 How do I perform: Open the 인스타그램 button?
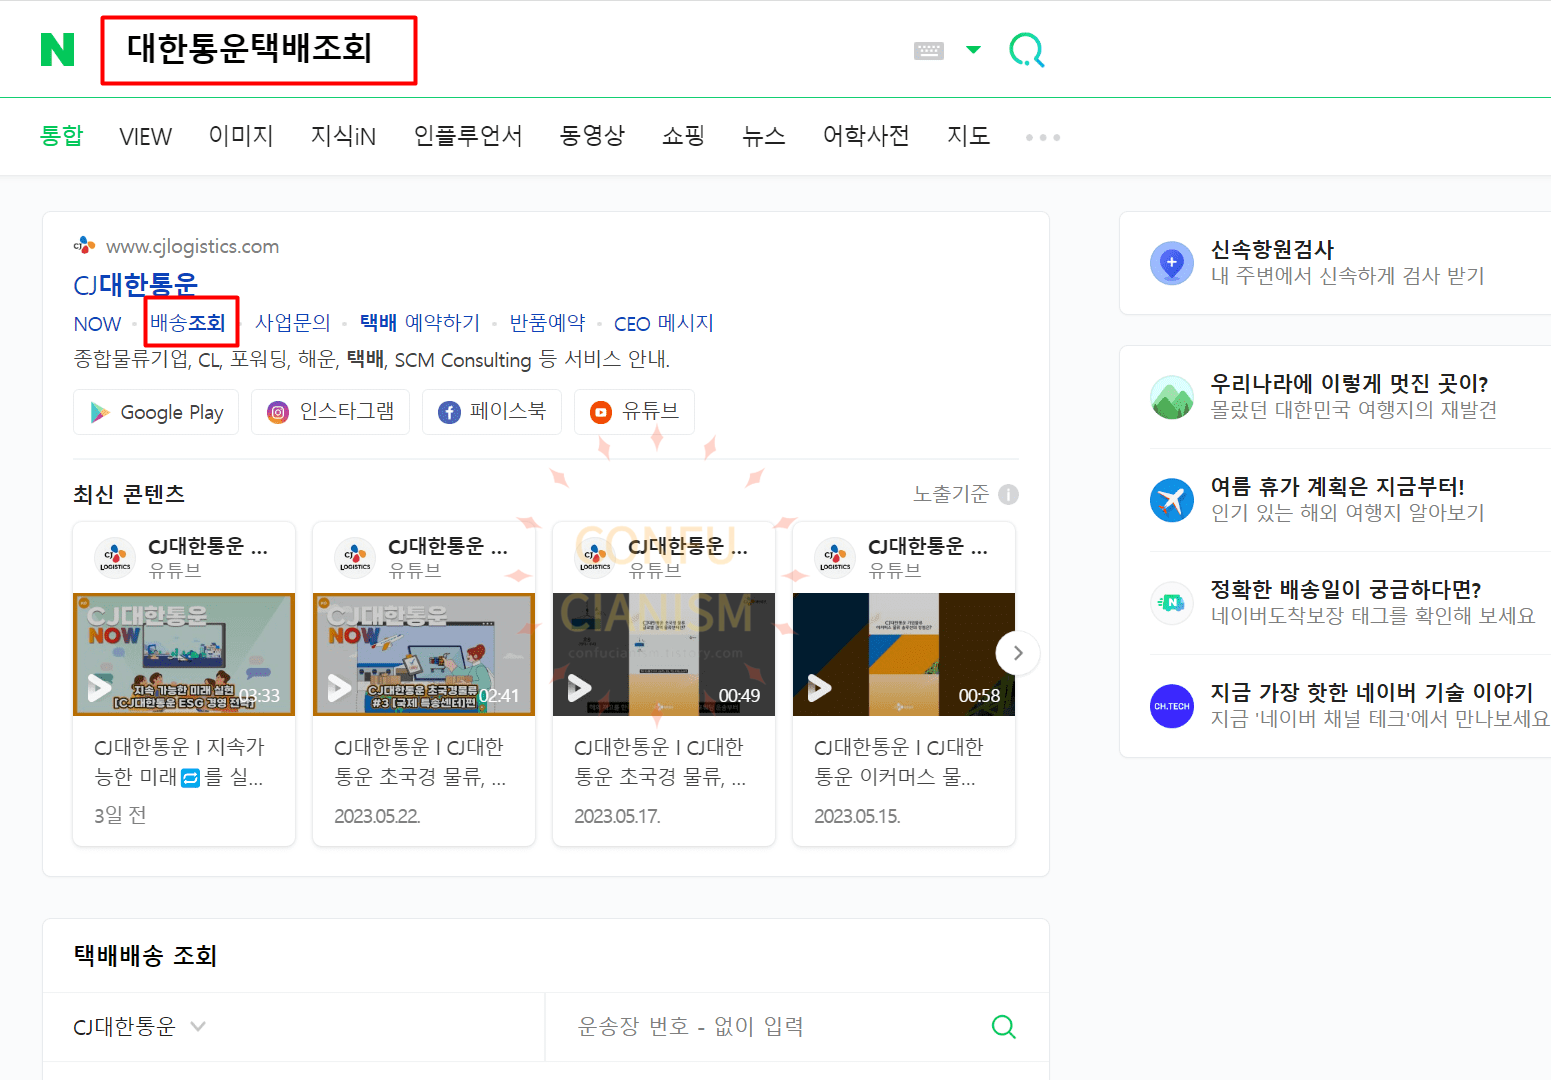pyautogui.click(x=331, y=412)
